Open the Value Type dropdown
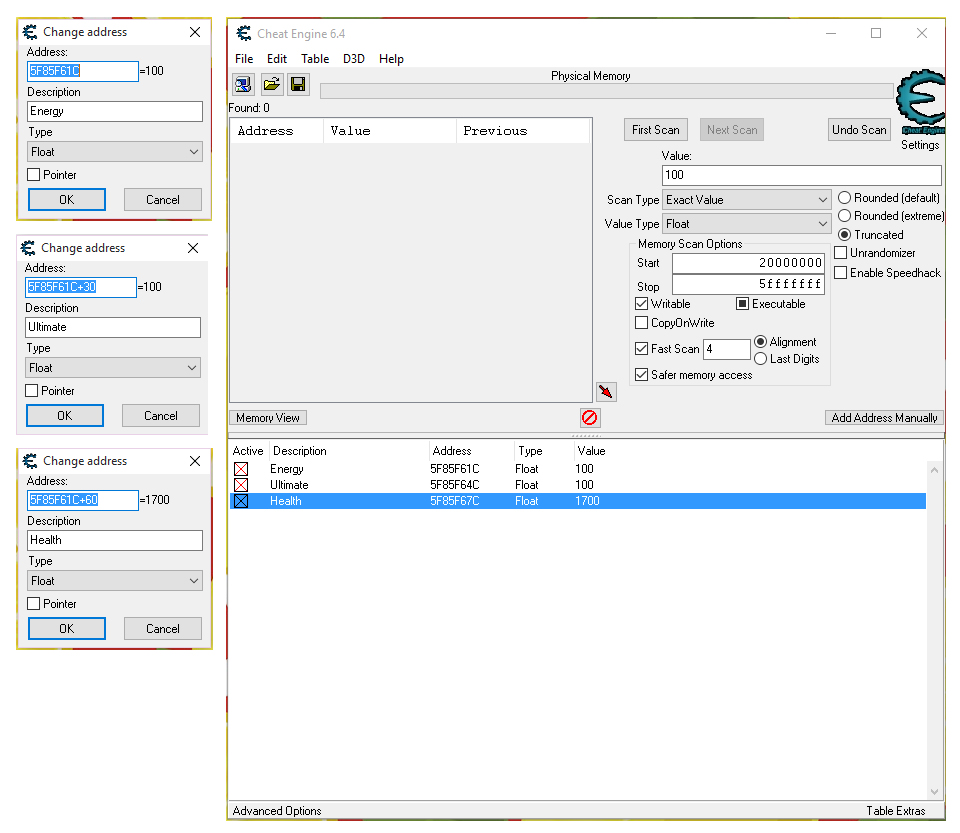This screenshot has height=833, width=960. 746,223
